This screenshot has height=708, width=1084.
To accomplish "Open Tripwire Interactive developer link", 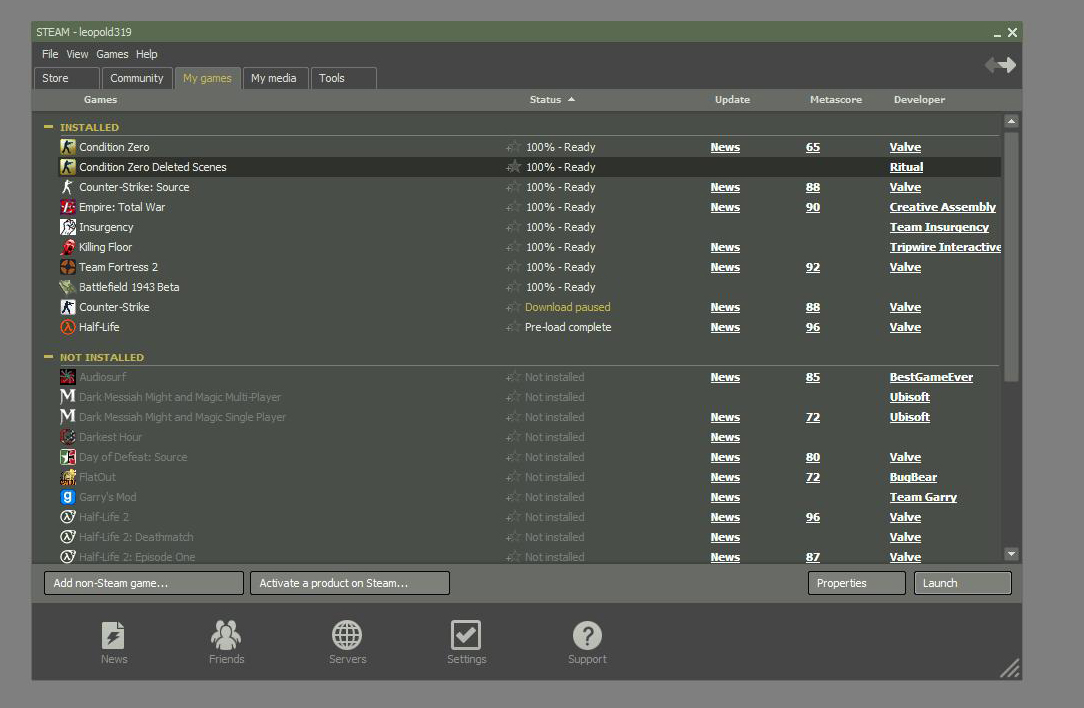I will pyautogui.click(x=945, y=248).
